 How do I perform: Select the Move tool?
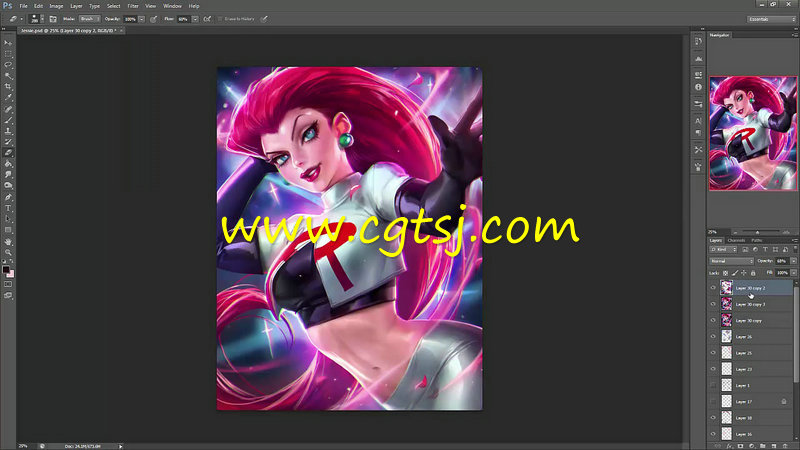tap(8, 43)
